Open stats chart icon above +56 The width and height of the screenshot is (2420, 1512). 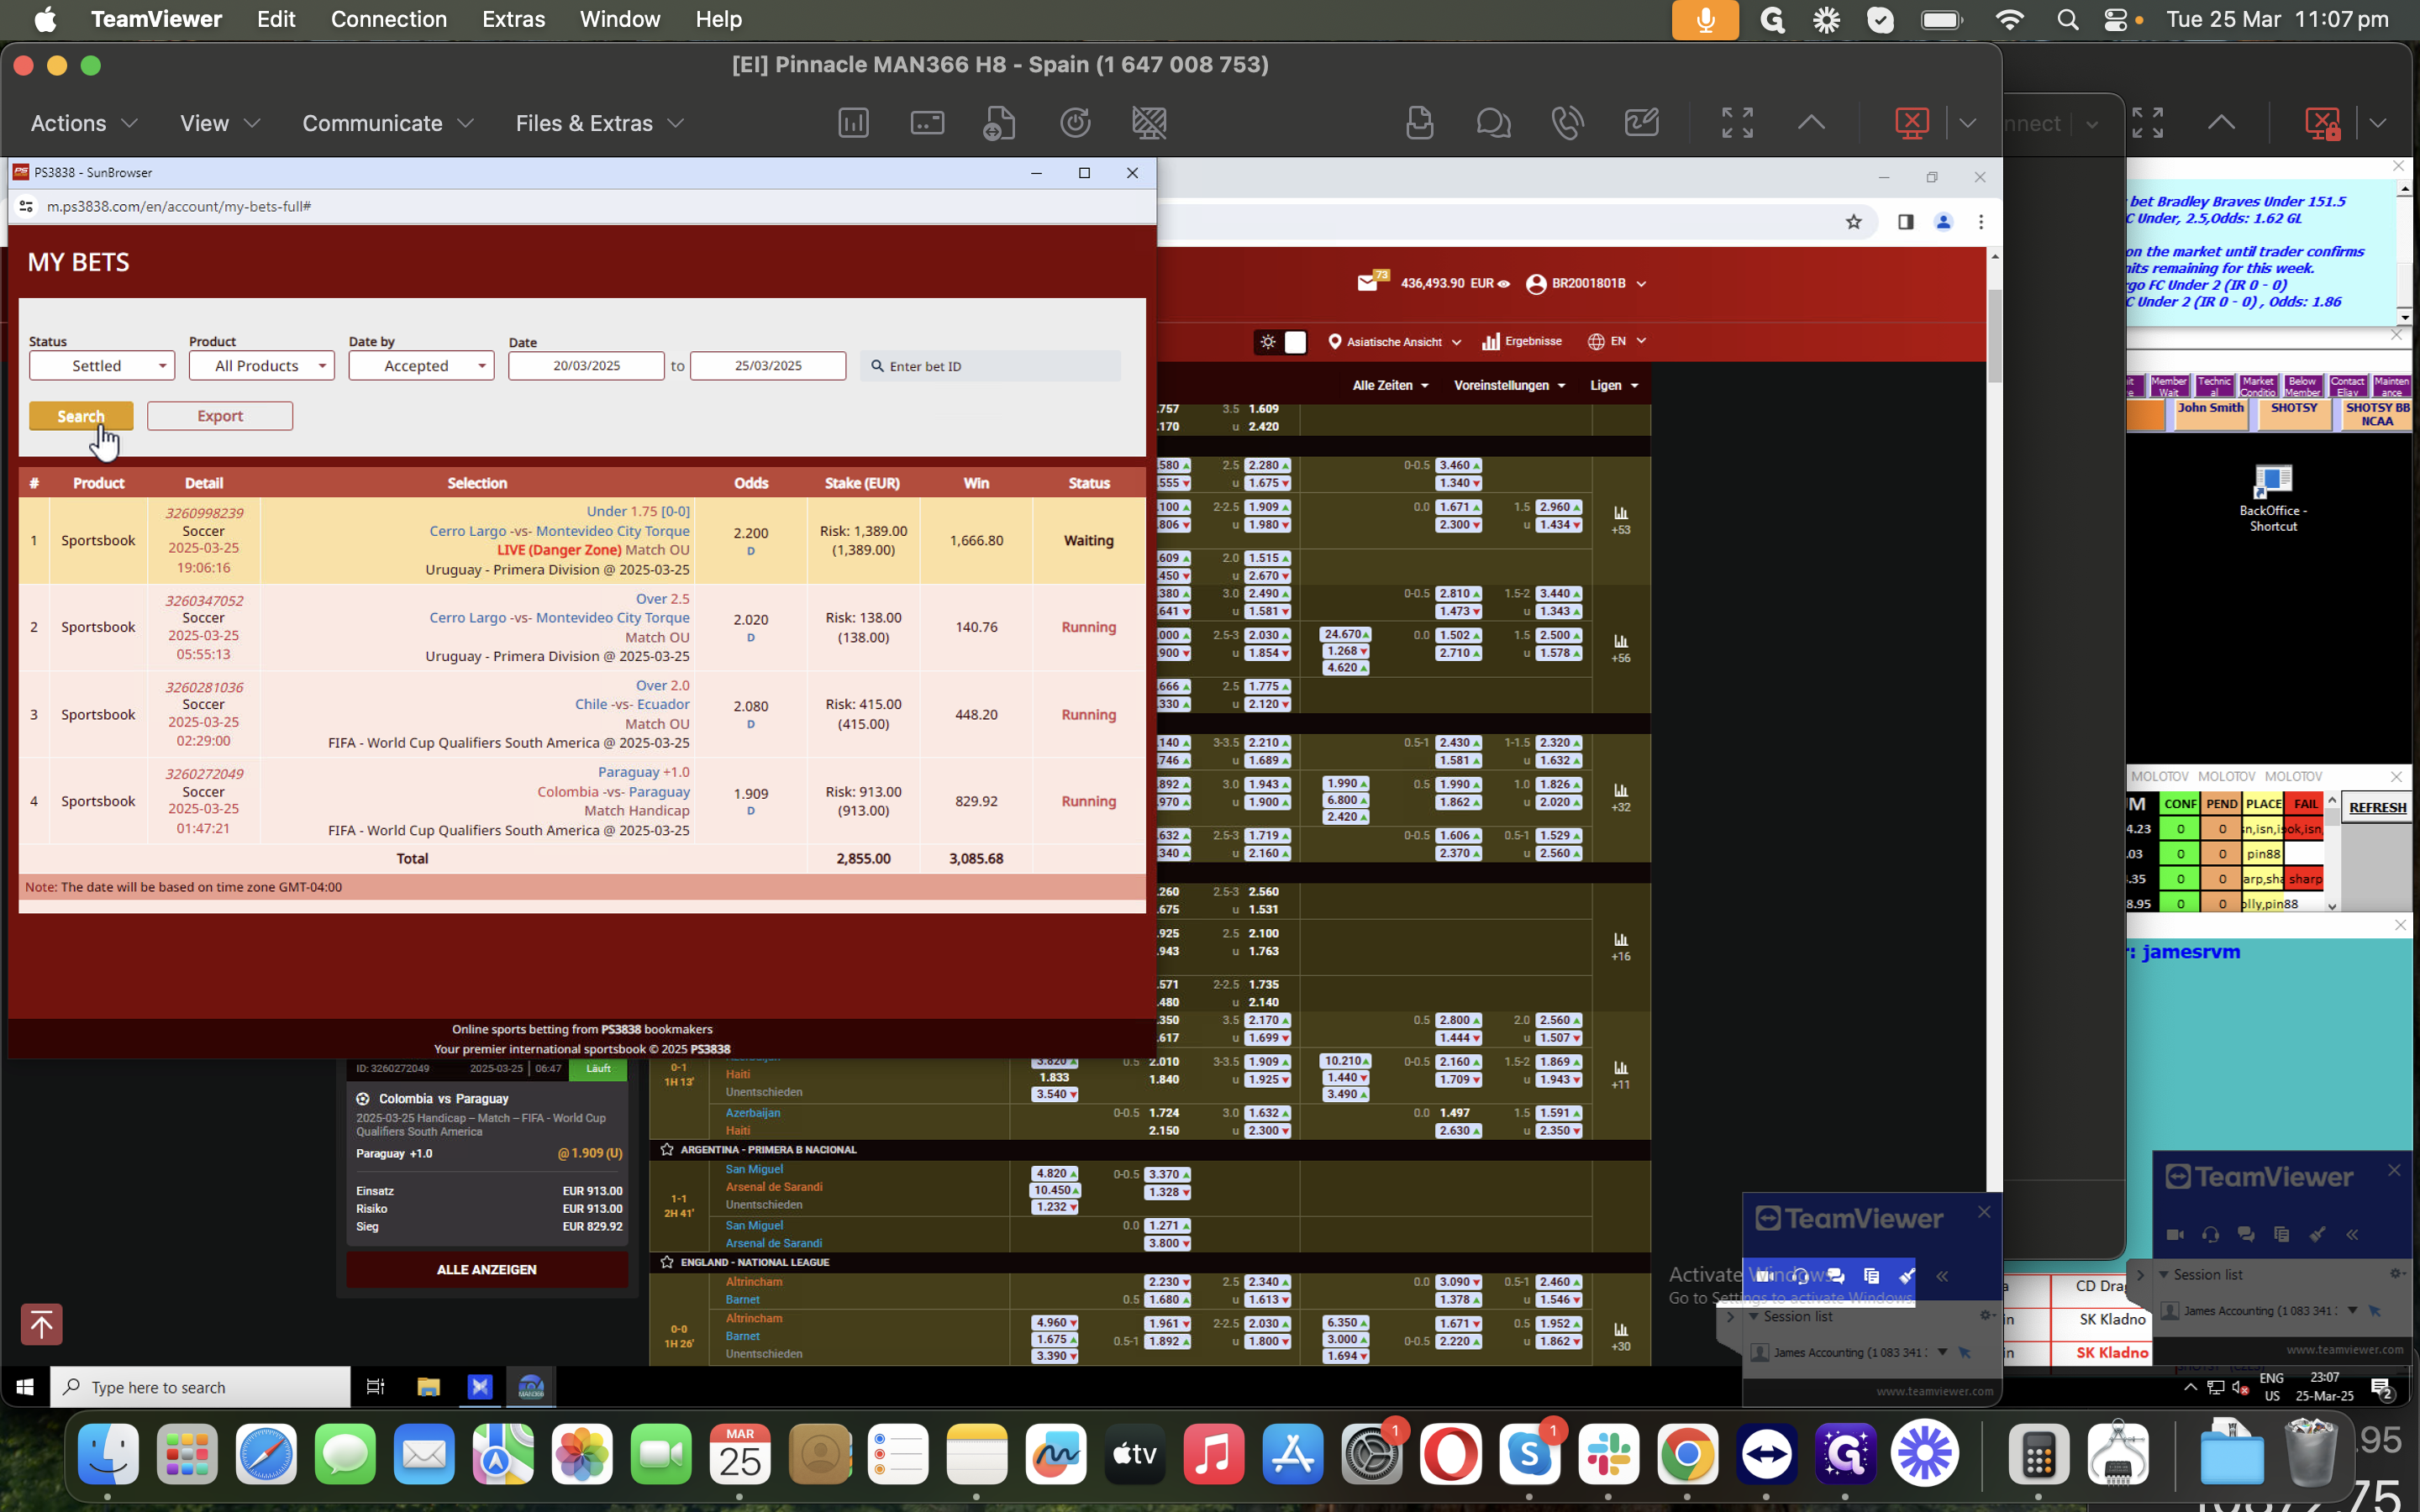coord(1621,641)
